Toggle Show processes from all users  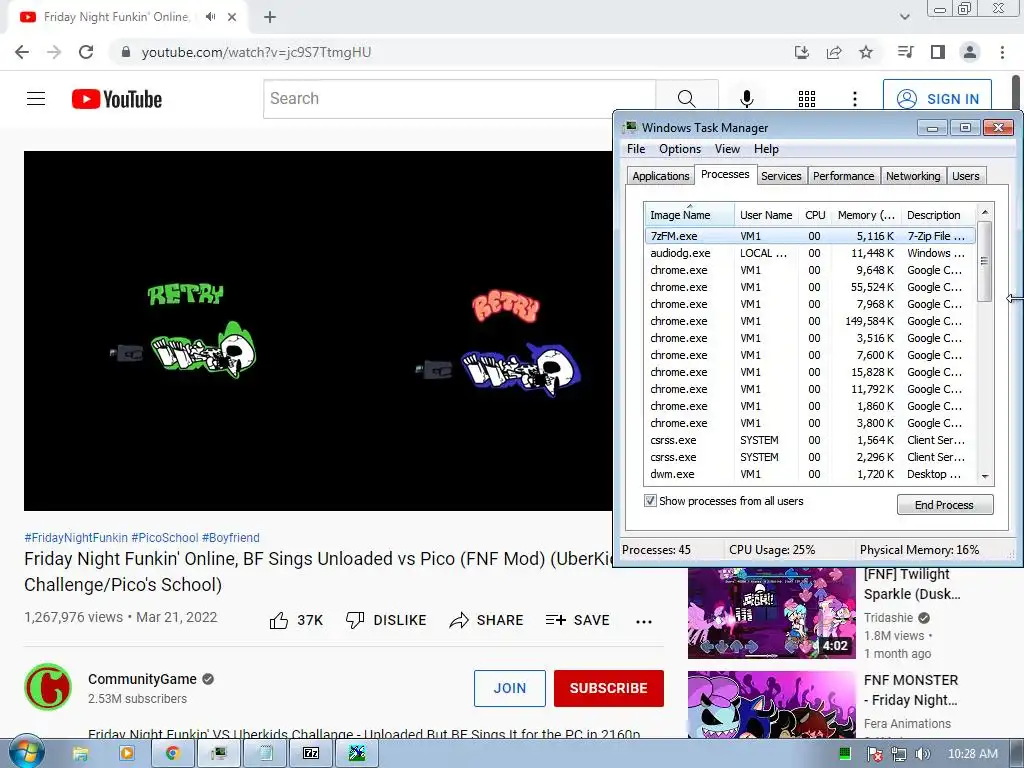(x=650, y=501)
